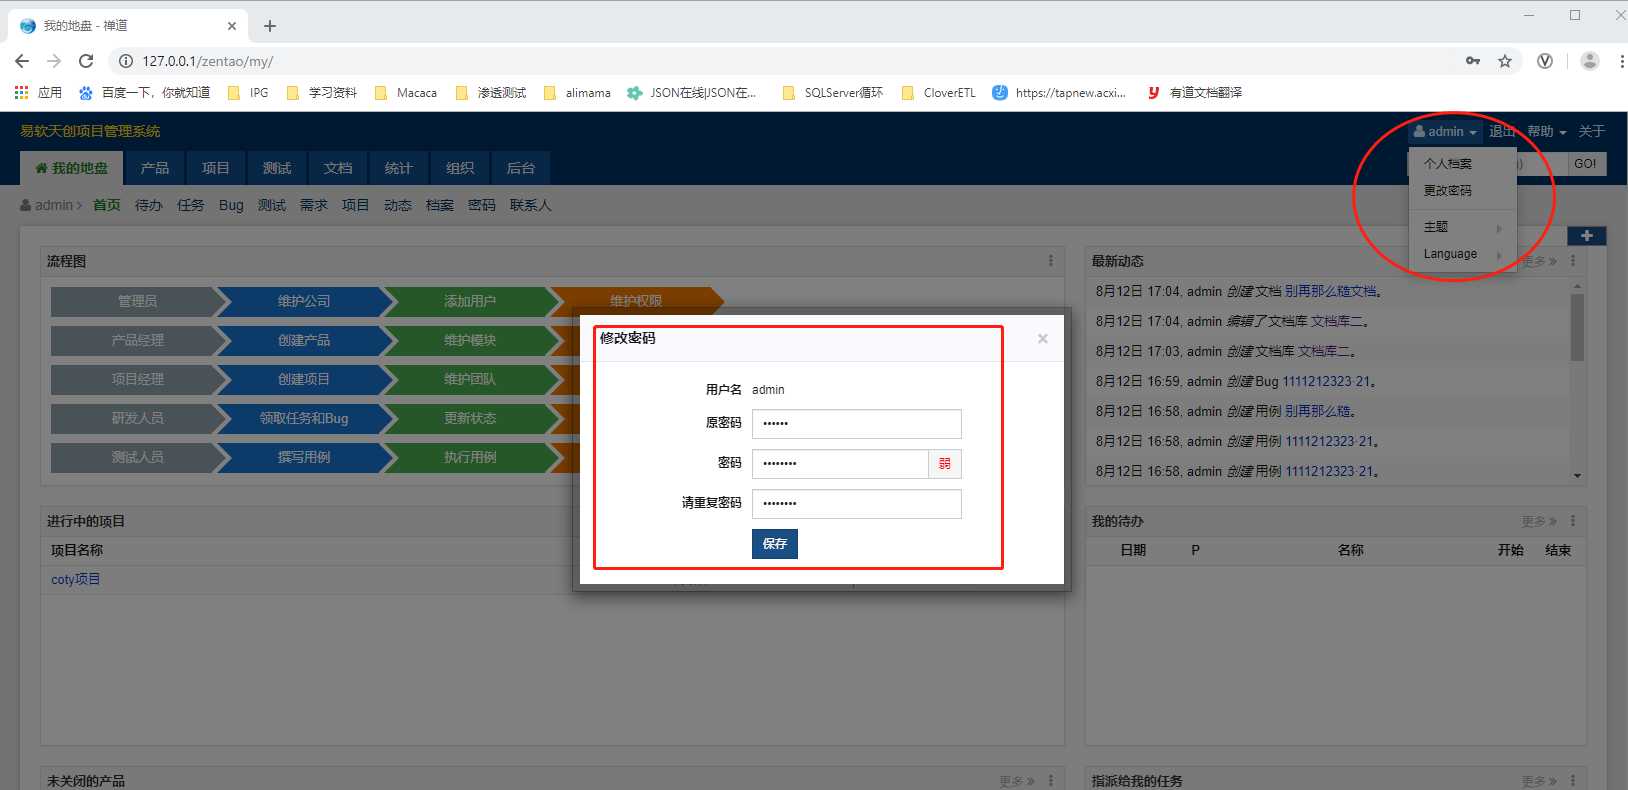Open the coty项目 project link
This screenshot has width=1628, height=790.
pyautogui.click(x=76, y=579)
